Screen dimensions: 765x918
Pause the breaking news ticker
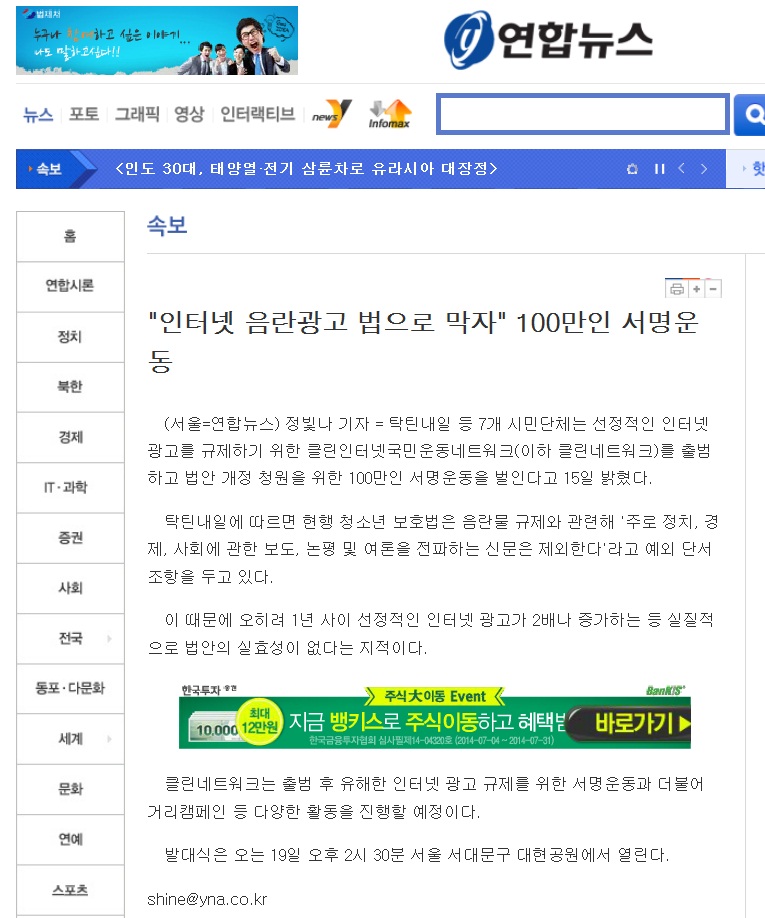[x=660, y=169]
